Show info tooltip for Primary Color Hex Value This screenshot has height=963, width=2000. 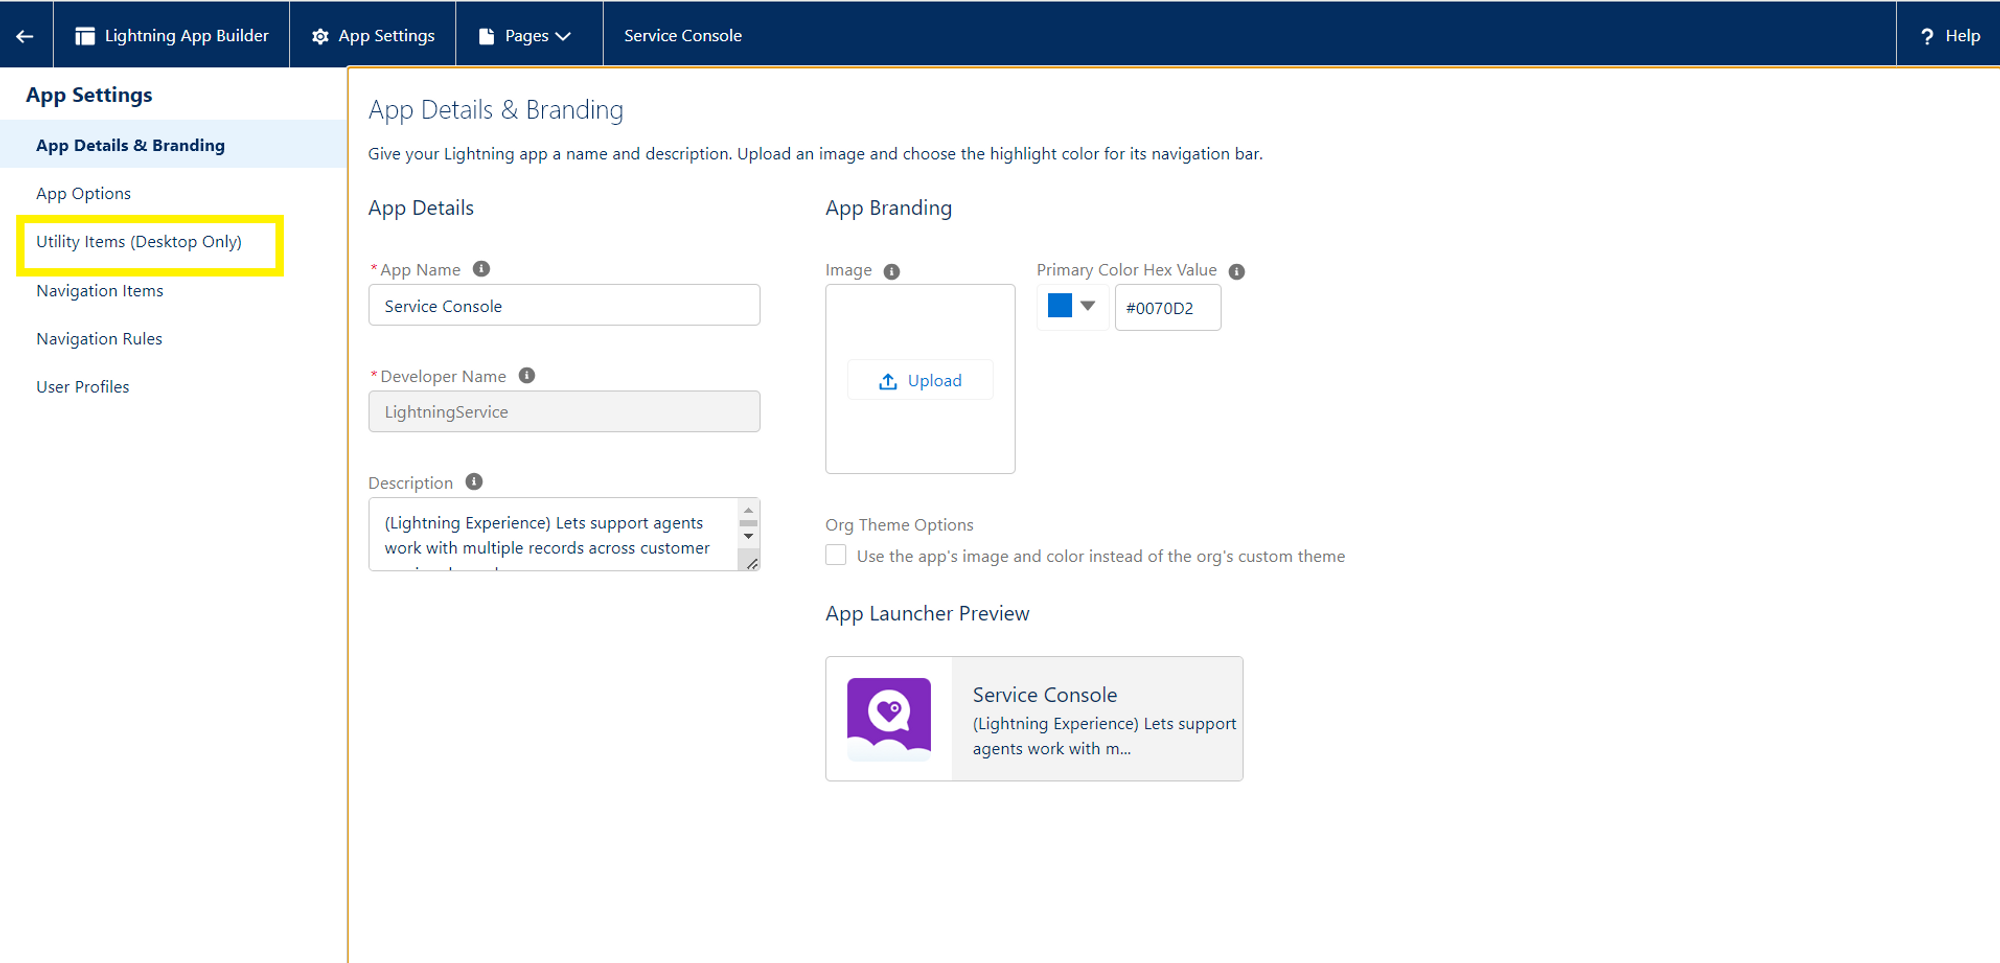tap(1237, 271)
